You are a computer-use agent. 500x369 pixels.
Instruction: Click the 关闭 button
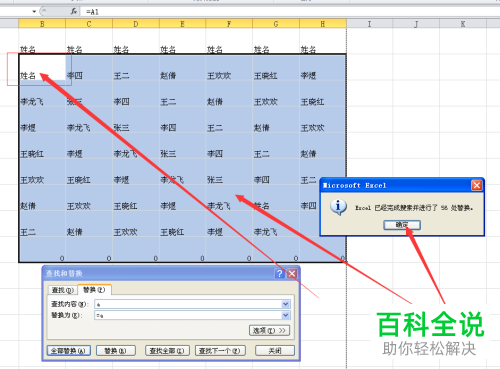click(275, 351)
